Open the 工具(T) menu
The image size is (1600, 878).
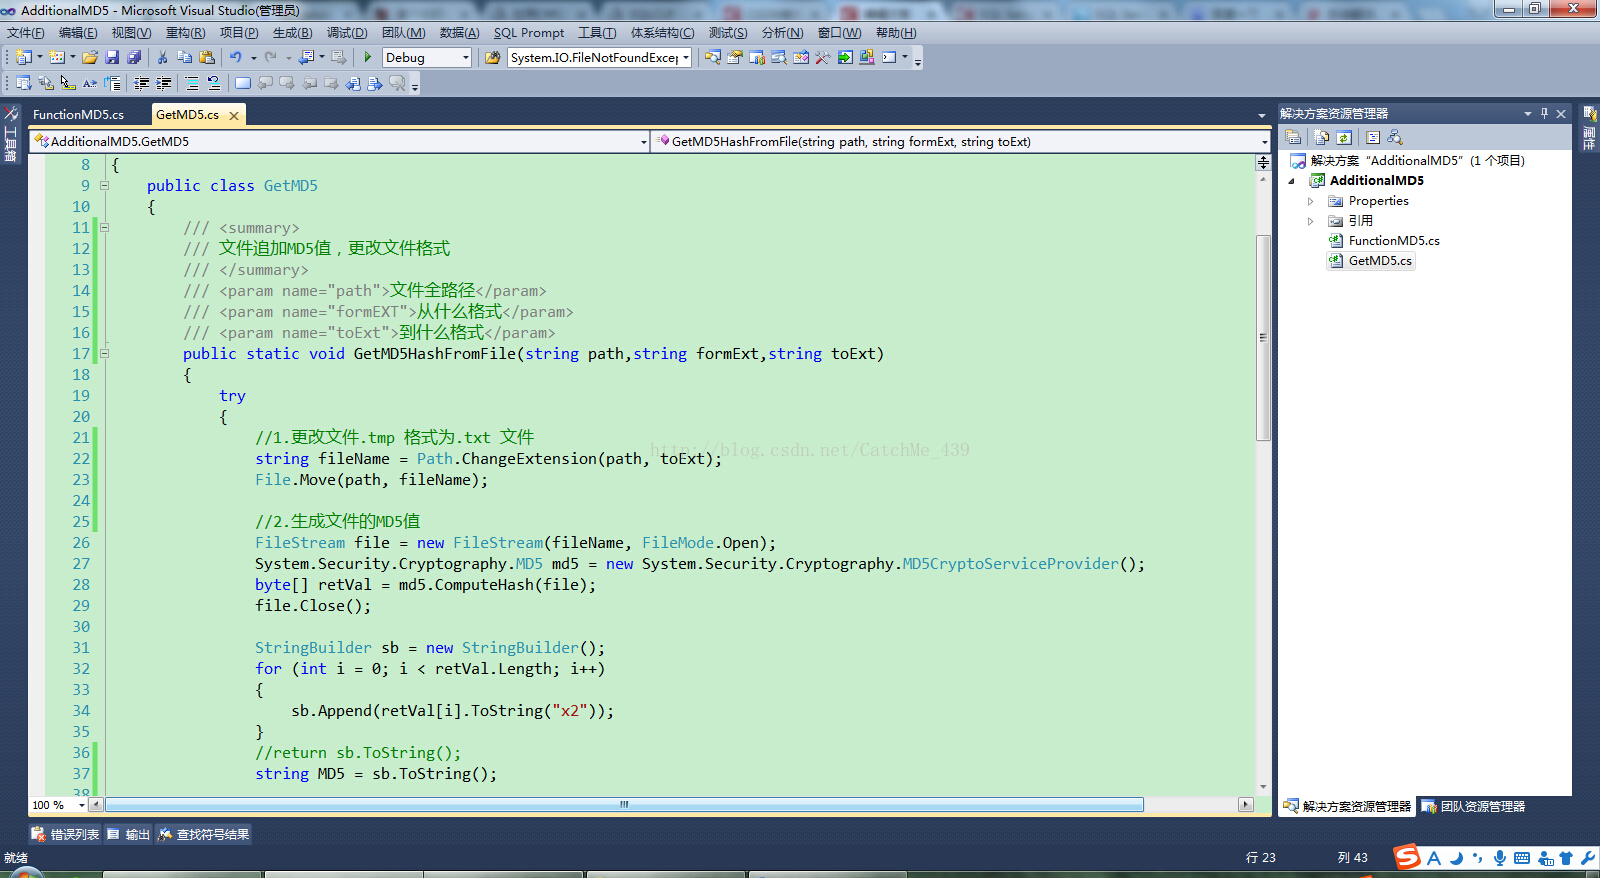tap(597, 33)
